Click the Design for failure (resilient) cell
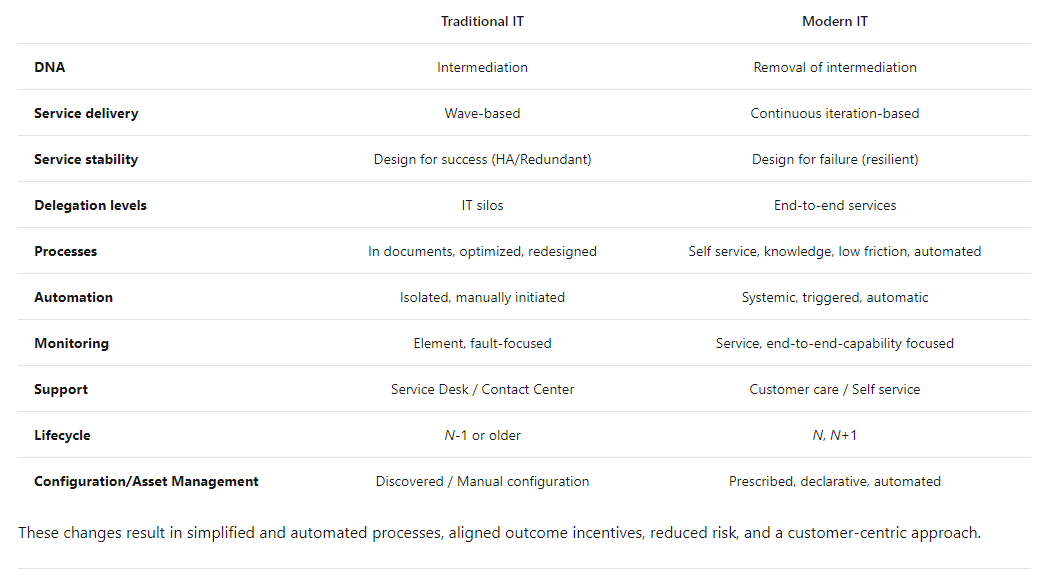The height and width of the screenshot is (580, 1037). [x=834, y=159]
